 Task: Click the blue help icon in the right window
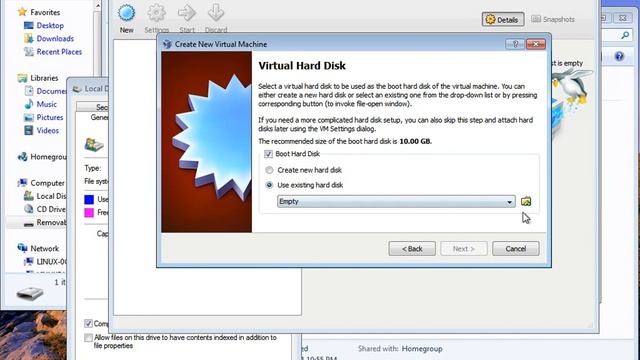(x=619, y=56)
